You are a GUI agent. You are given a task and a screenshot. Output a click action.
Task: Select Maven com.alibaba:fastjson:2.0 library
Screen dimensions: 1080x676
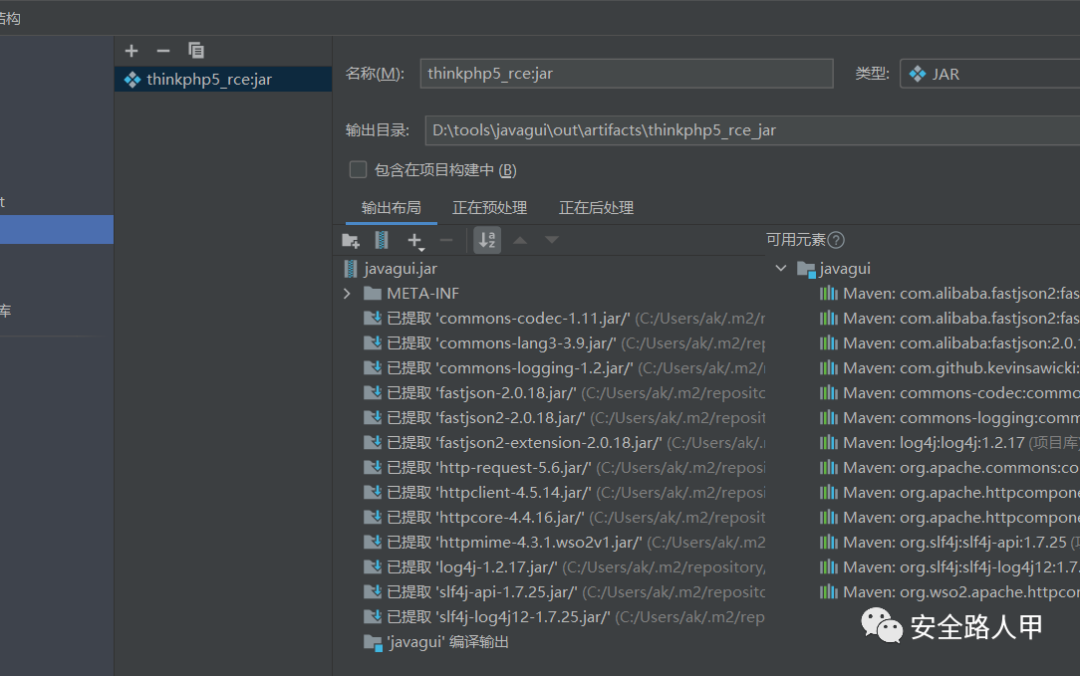pyautogui.click(x=949, y=343)
